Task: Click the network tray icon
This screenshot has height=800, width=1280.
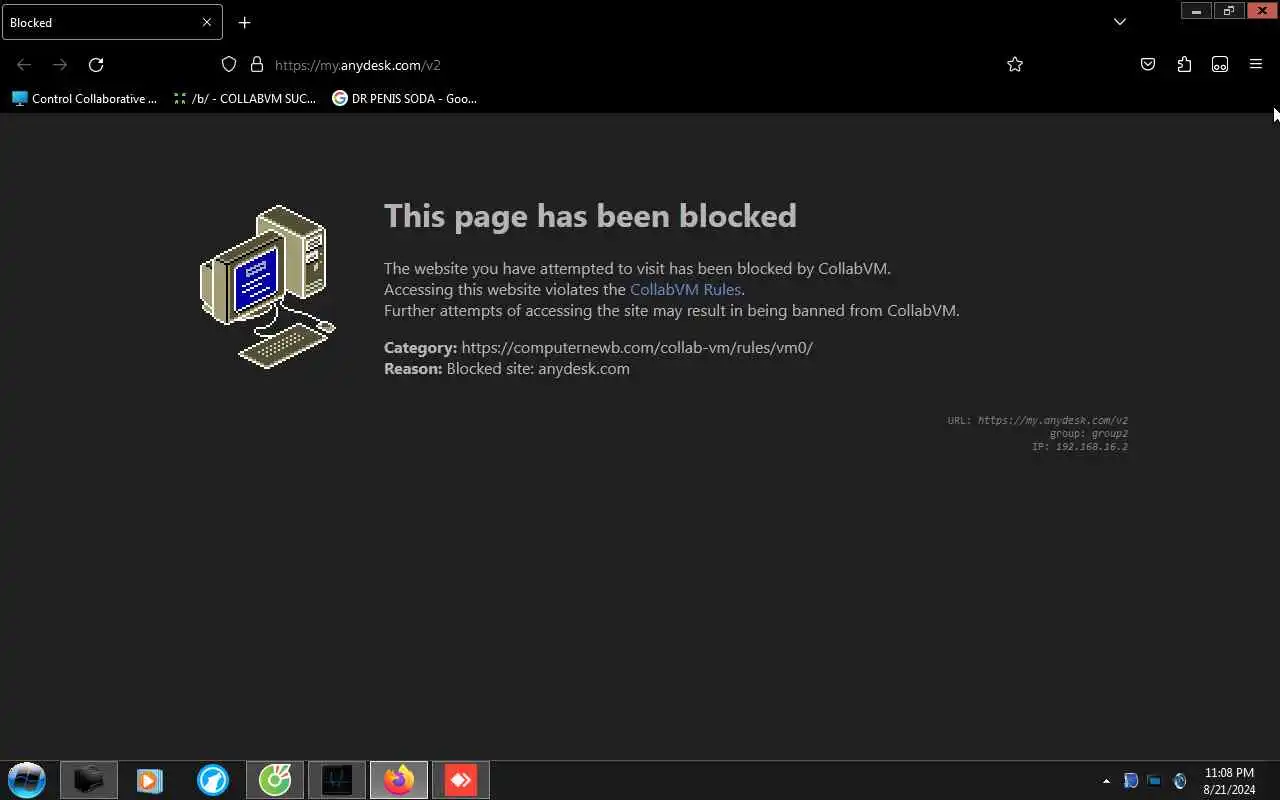Action: pos(1155,781)
